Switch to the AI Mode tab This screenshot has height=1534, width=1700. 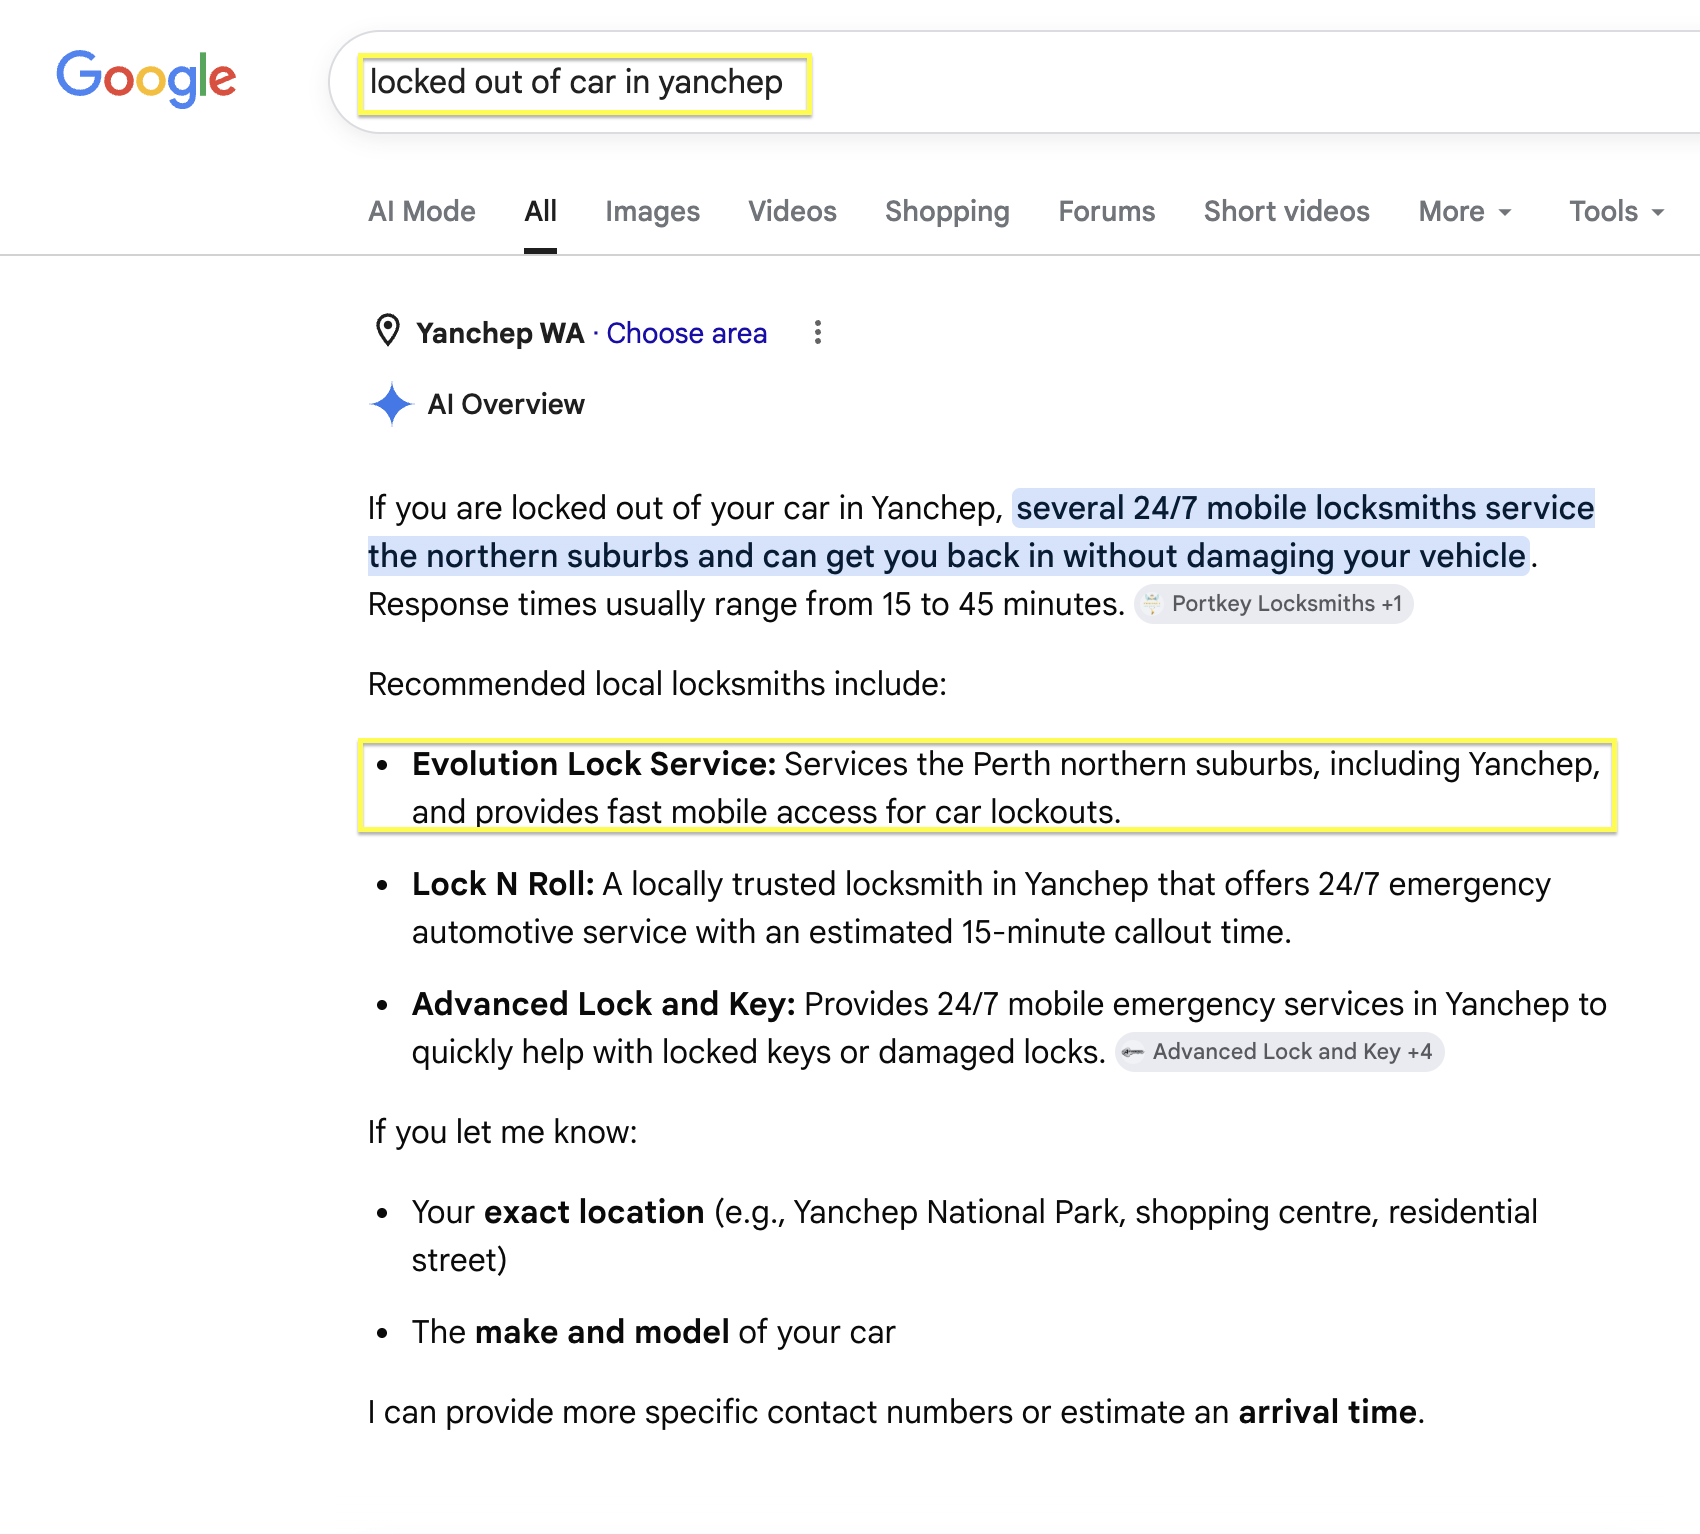[422, 211]
